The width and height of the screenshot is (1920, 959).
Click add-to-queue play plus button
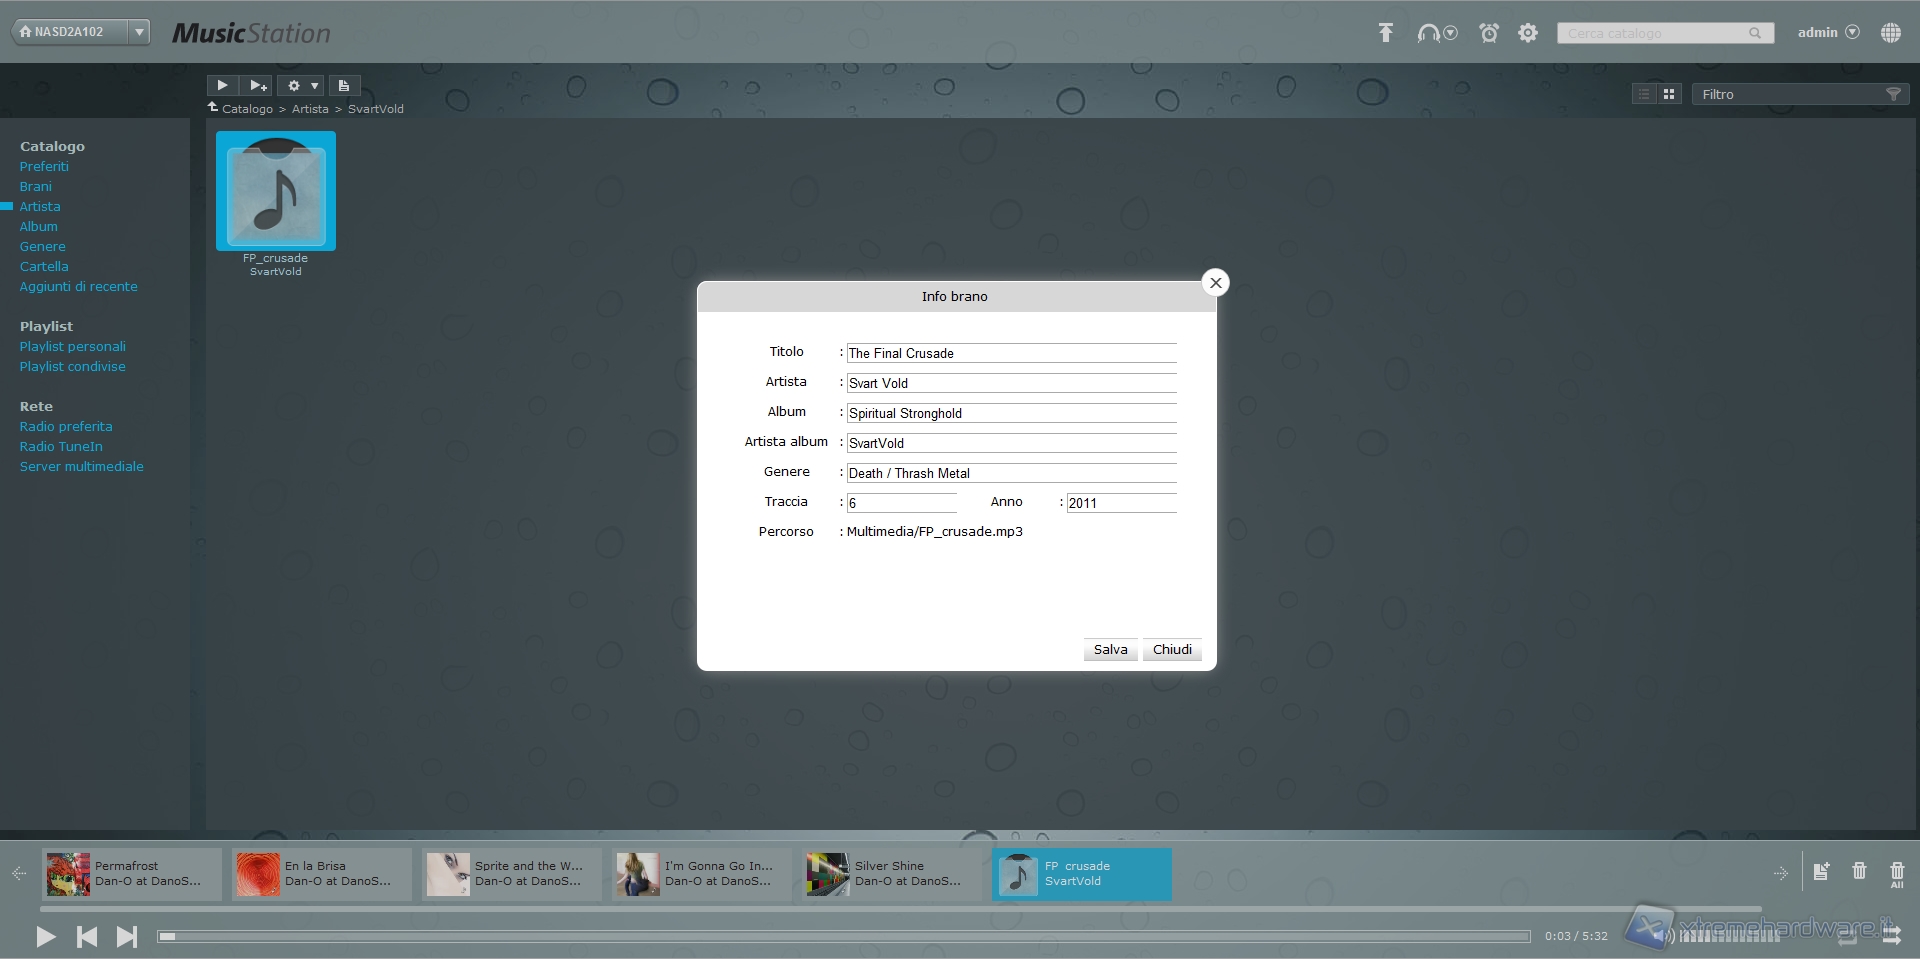(x=258, y=86)
